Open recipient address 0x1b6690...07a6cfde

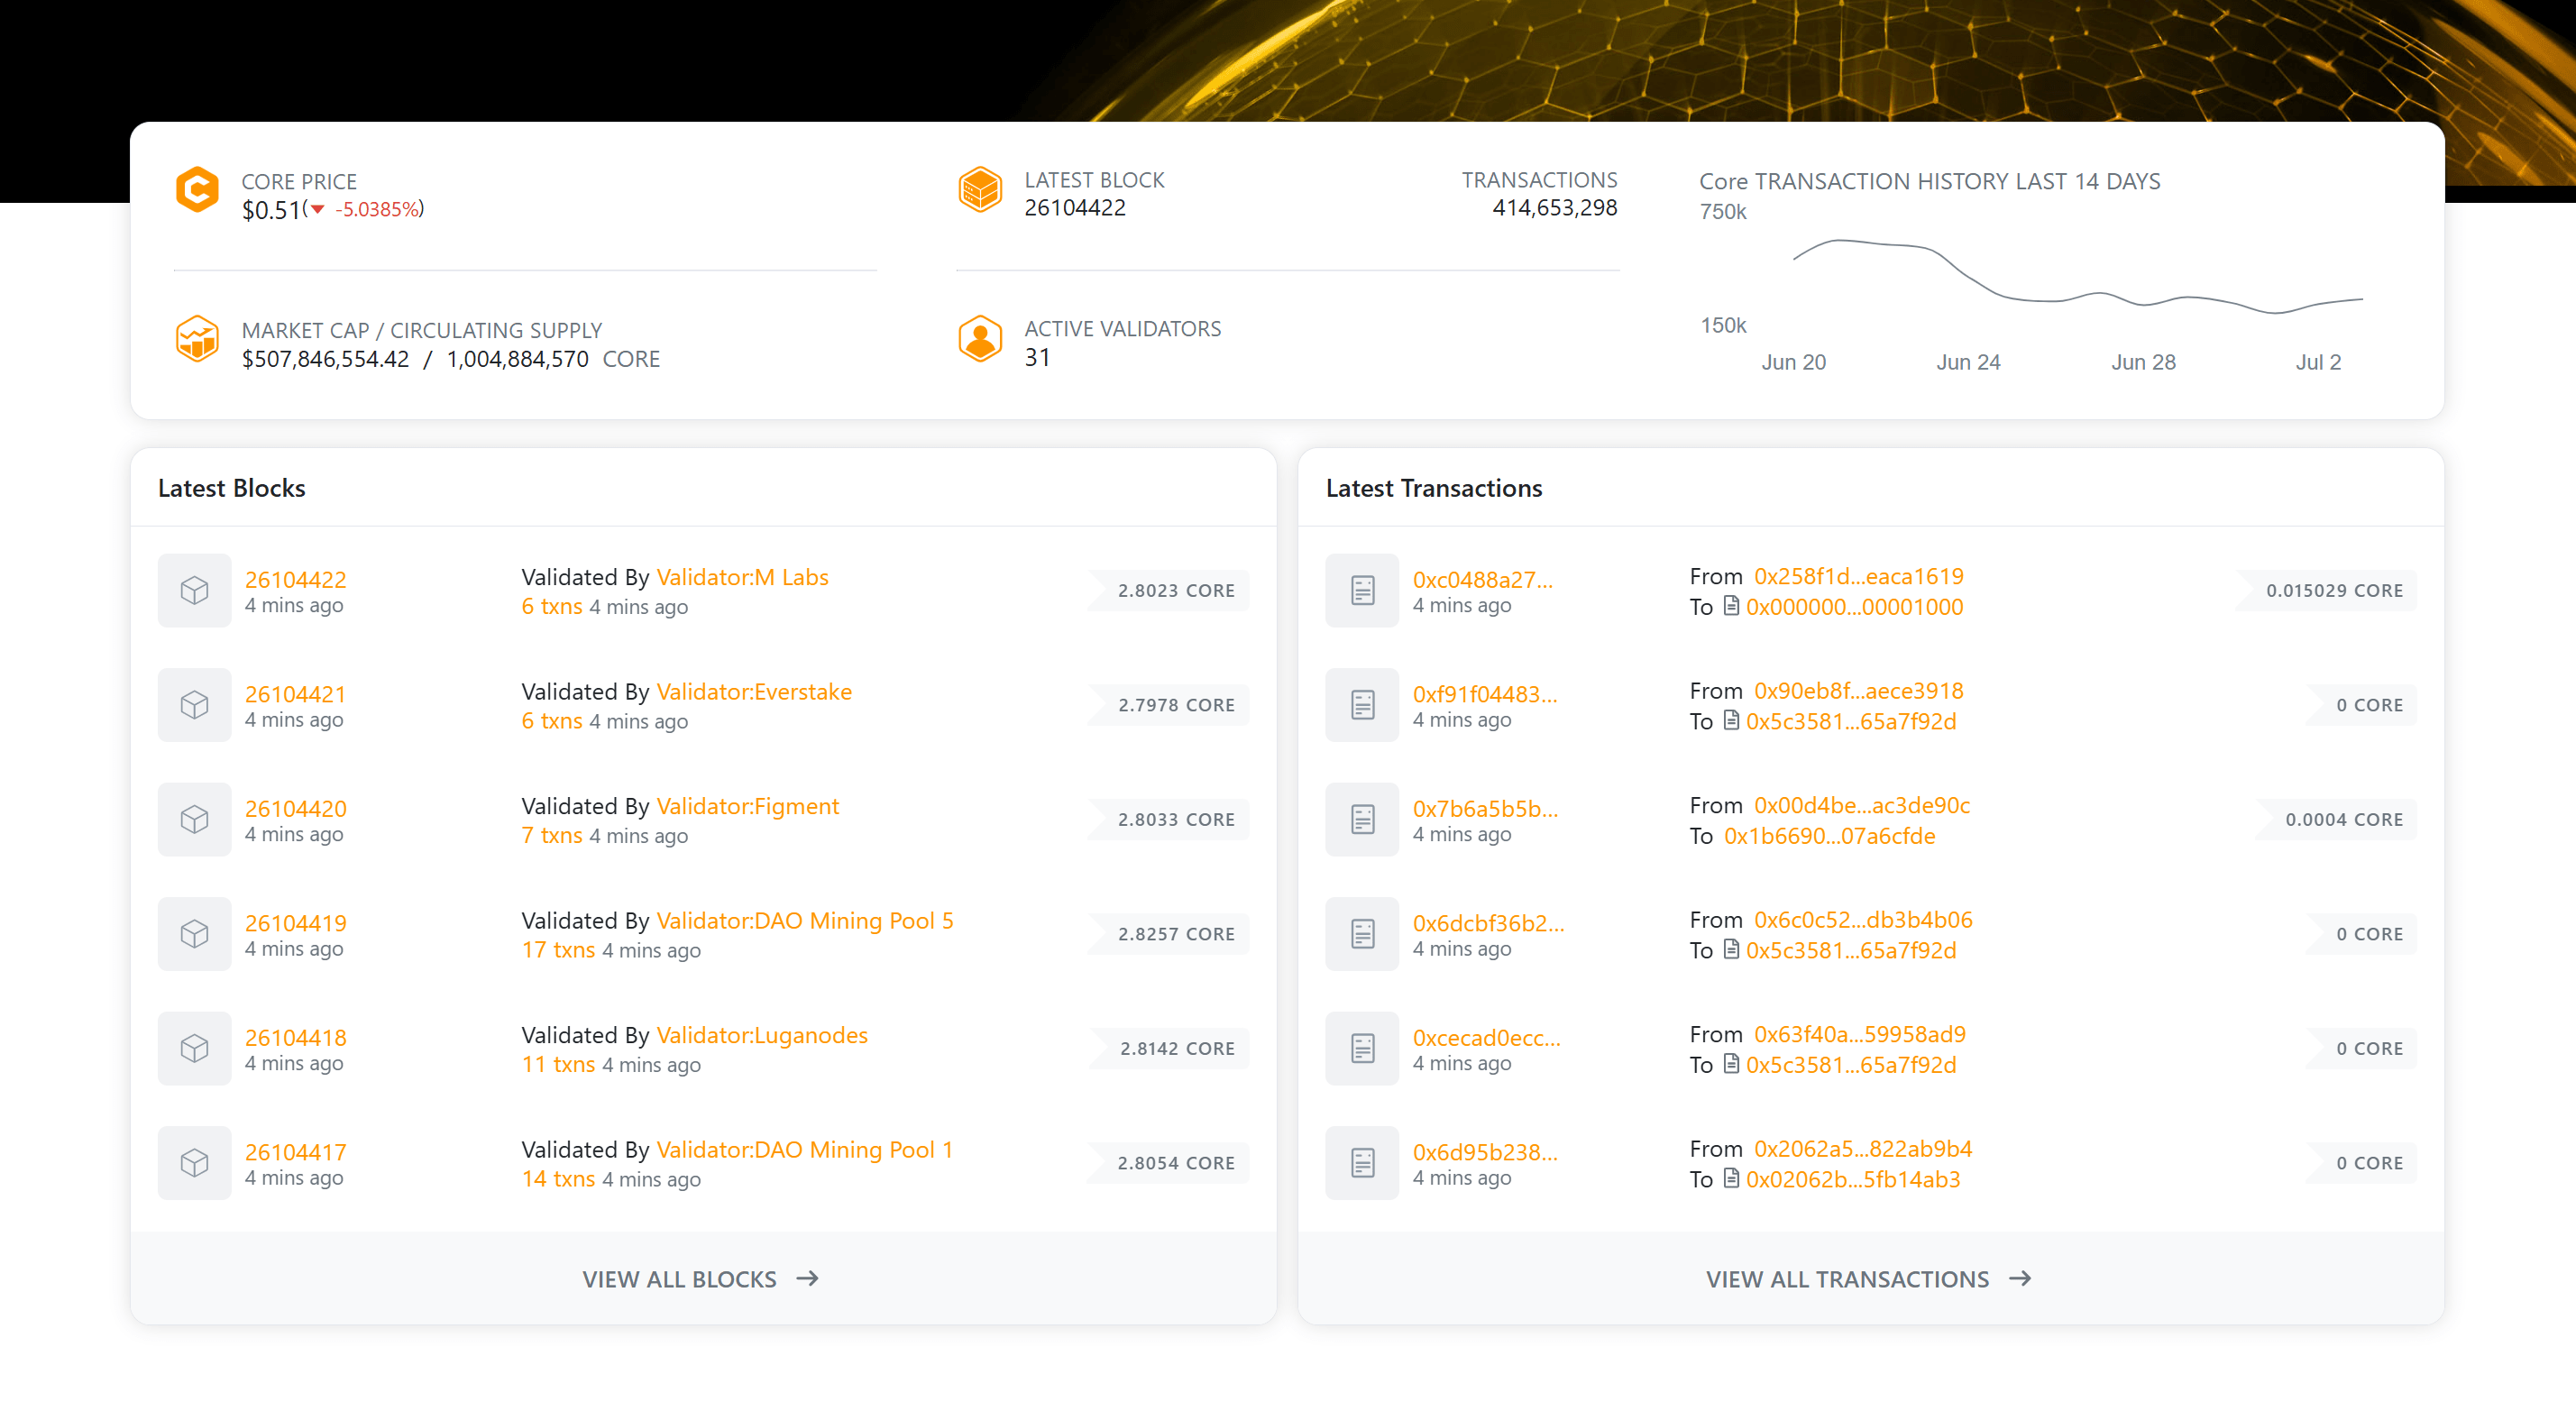tap(1829, 836)
